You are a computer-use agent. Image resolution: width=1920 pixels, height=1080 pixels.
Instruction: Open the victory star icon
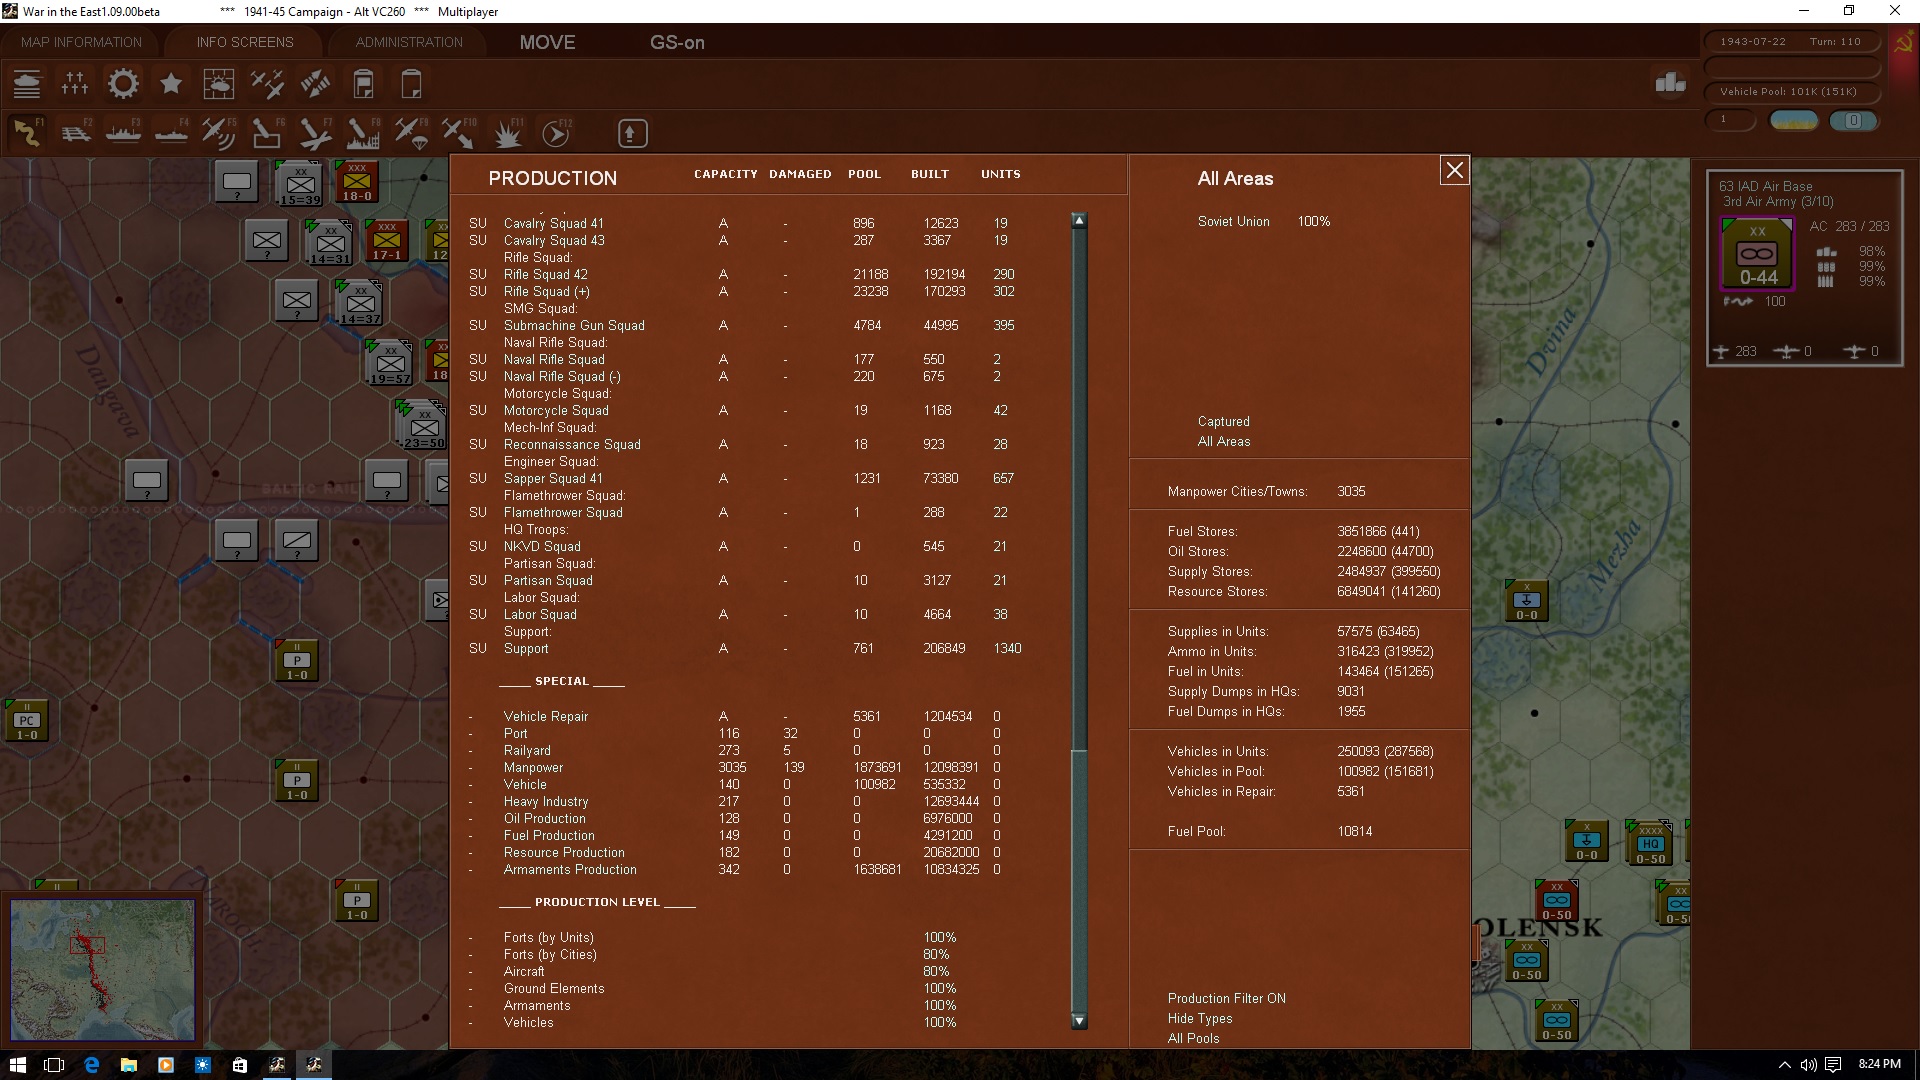171,84
